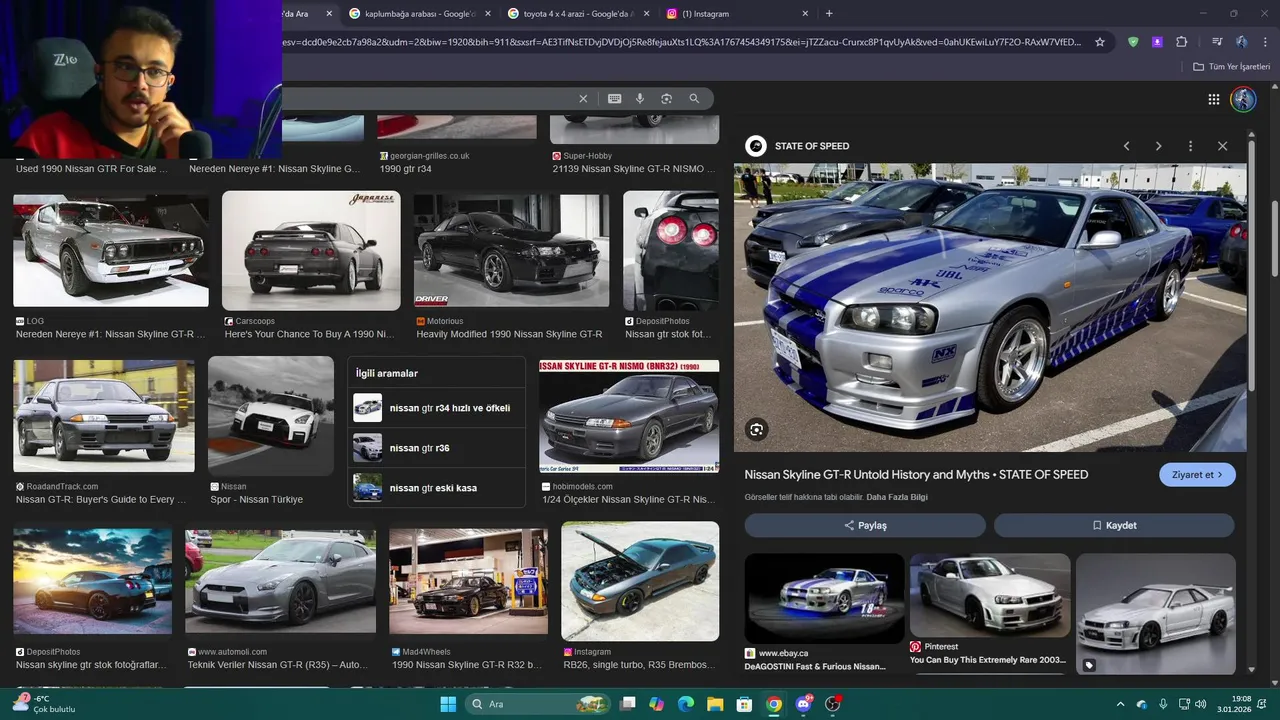This screenshot has width=1280, height=720.
Task: Open the green shield extension
Action: coord(1133,42)
